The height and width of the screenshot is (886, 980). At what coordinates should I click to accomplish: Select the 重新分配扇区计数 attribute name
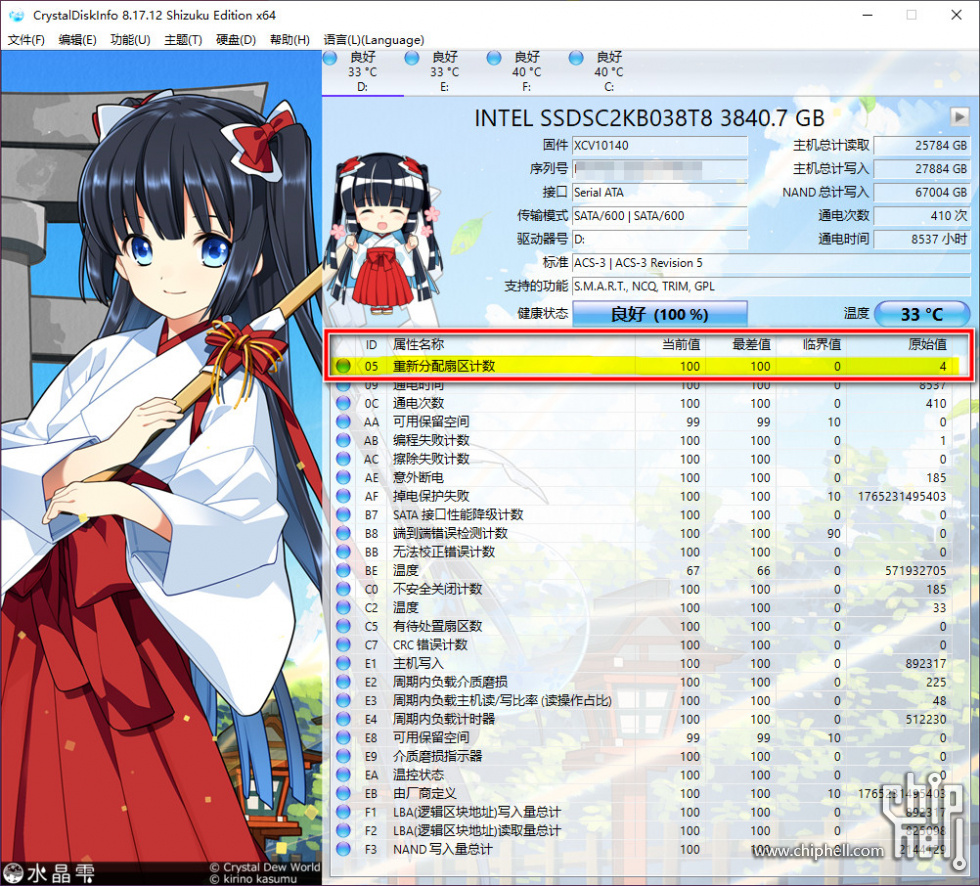pyautogui.click(x=444, y=366)
